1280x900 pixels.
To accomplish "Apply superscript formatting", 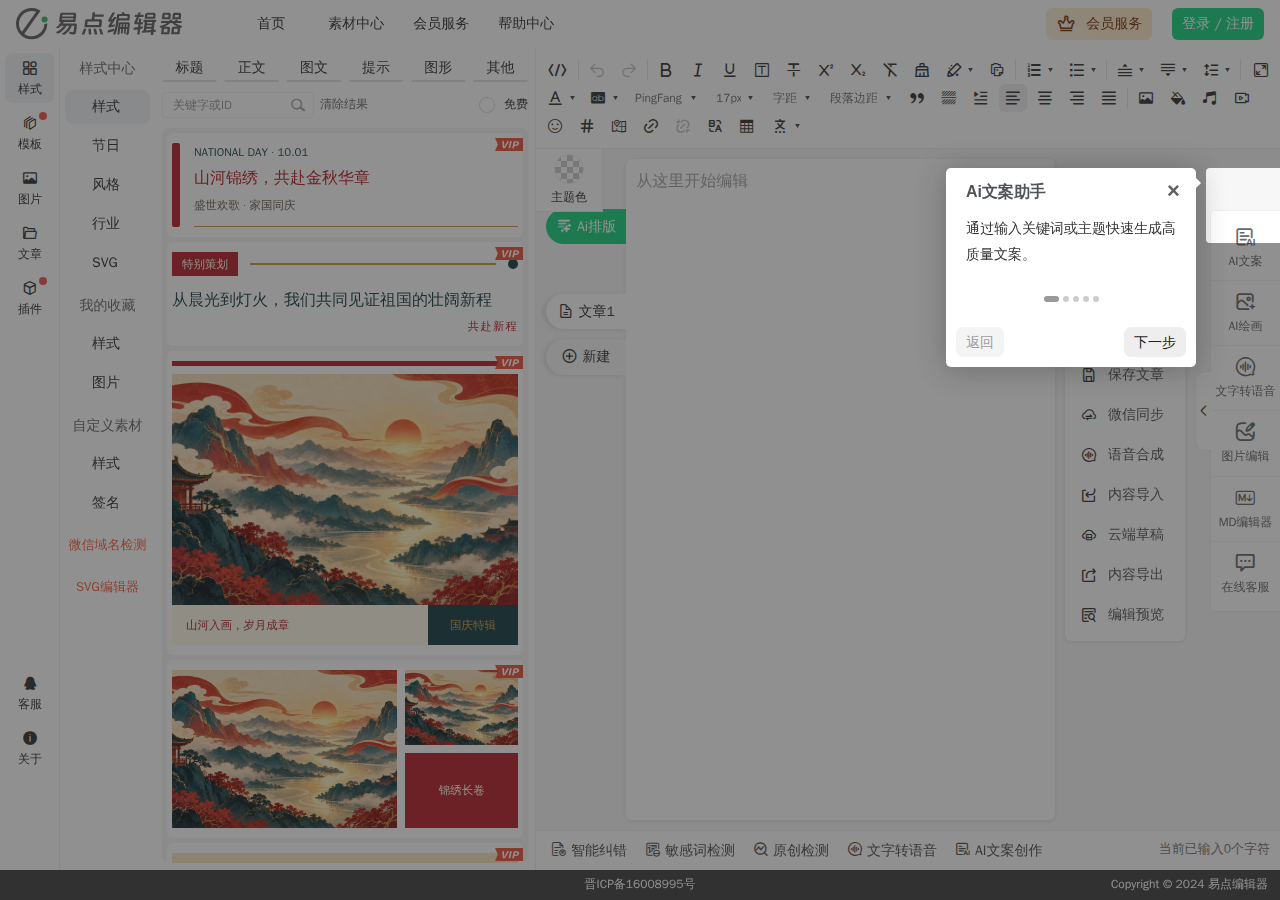I will (x=826, y=70).
